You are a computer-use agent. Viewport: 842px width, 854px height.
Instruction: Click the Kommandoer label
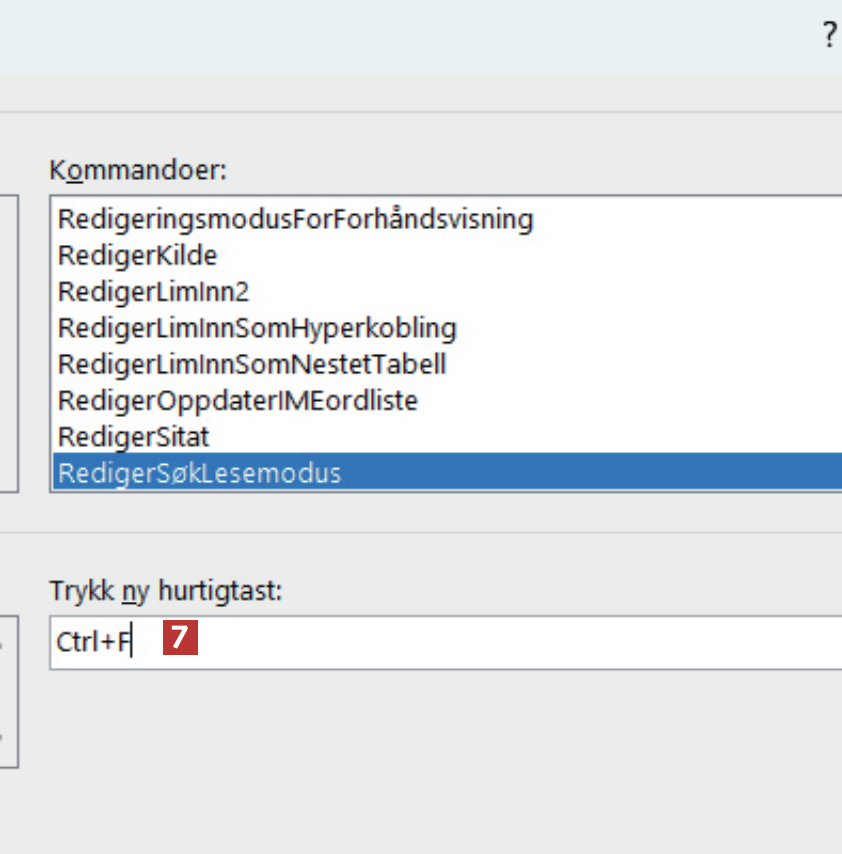(x=138, y=170)
